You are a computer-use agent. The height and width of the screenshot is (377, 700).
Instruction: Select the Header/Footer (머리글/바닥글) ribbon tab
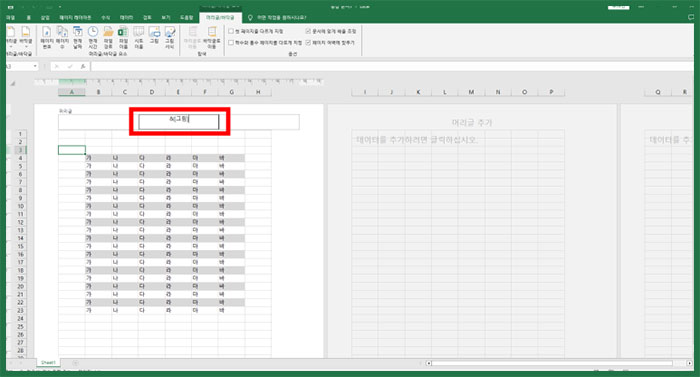(x=221, y=17)
